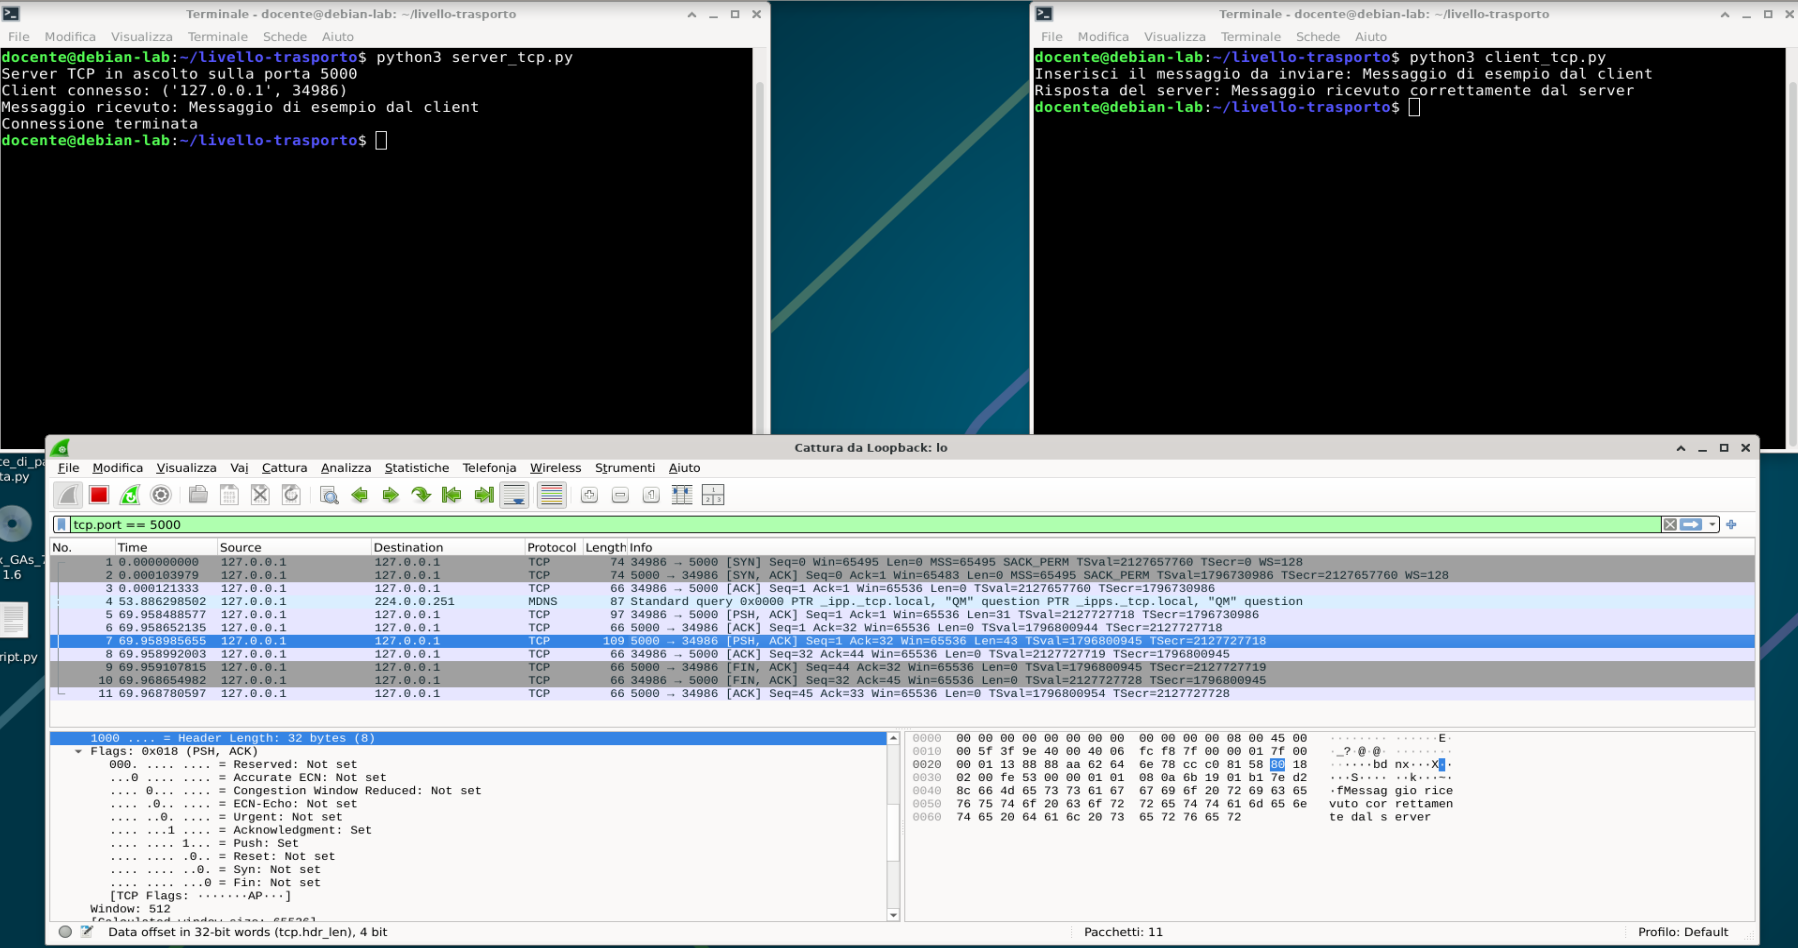The width and height of the screenshot is (1798, 948).
Task: Select packet 1 SYN row
Action: 902,562
